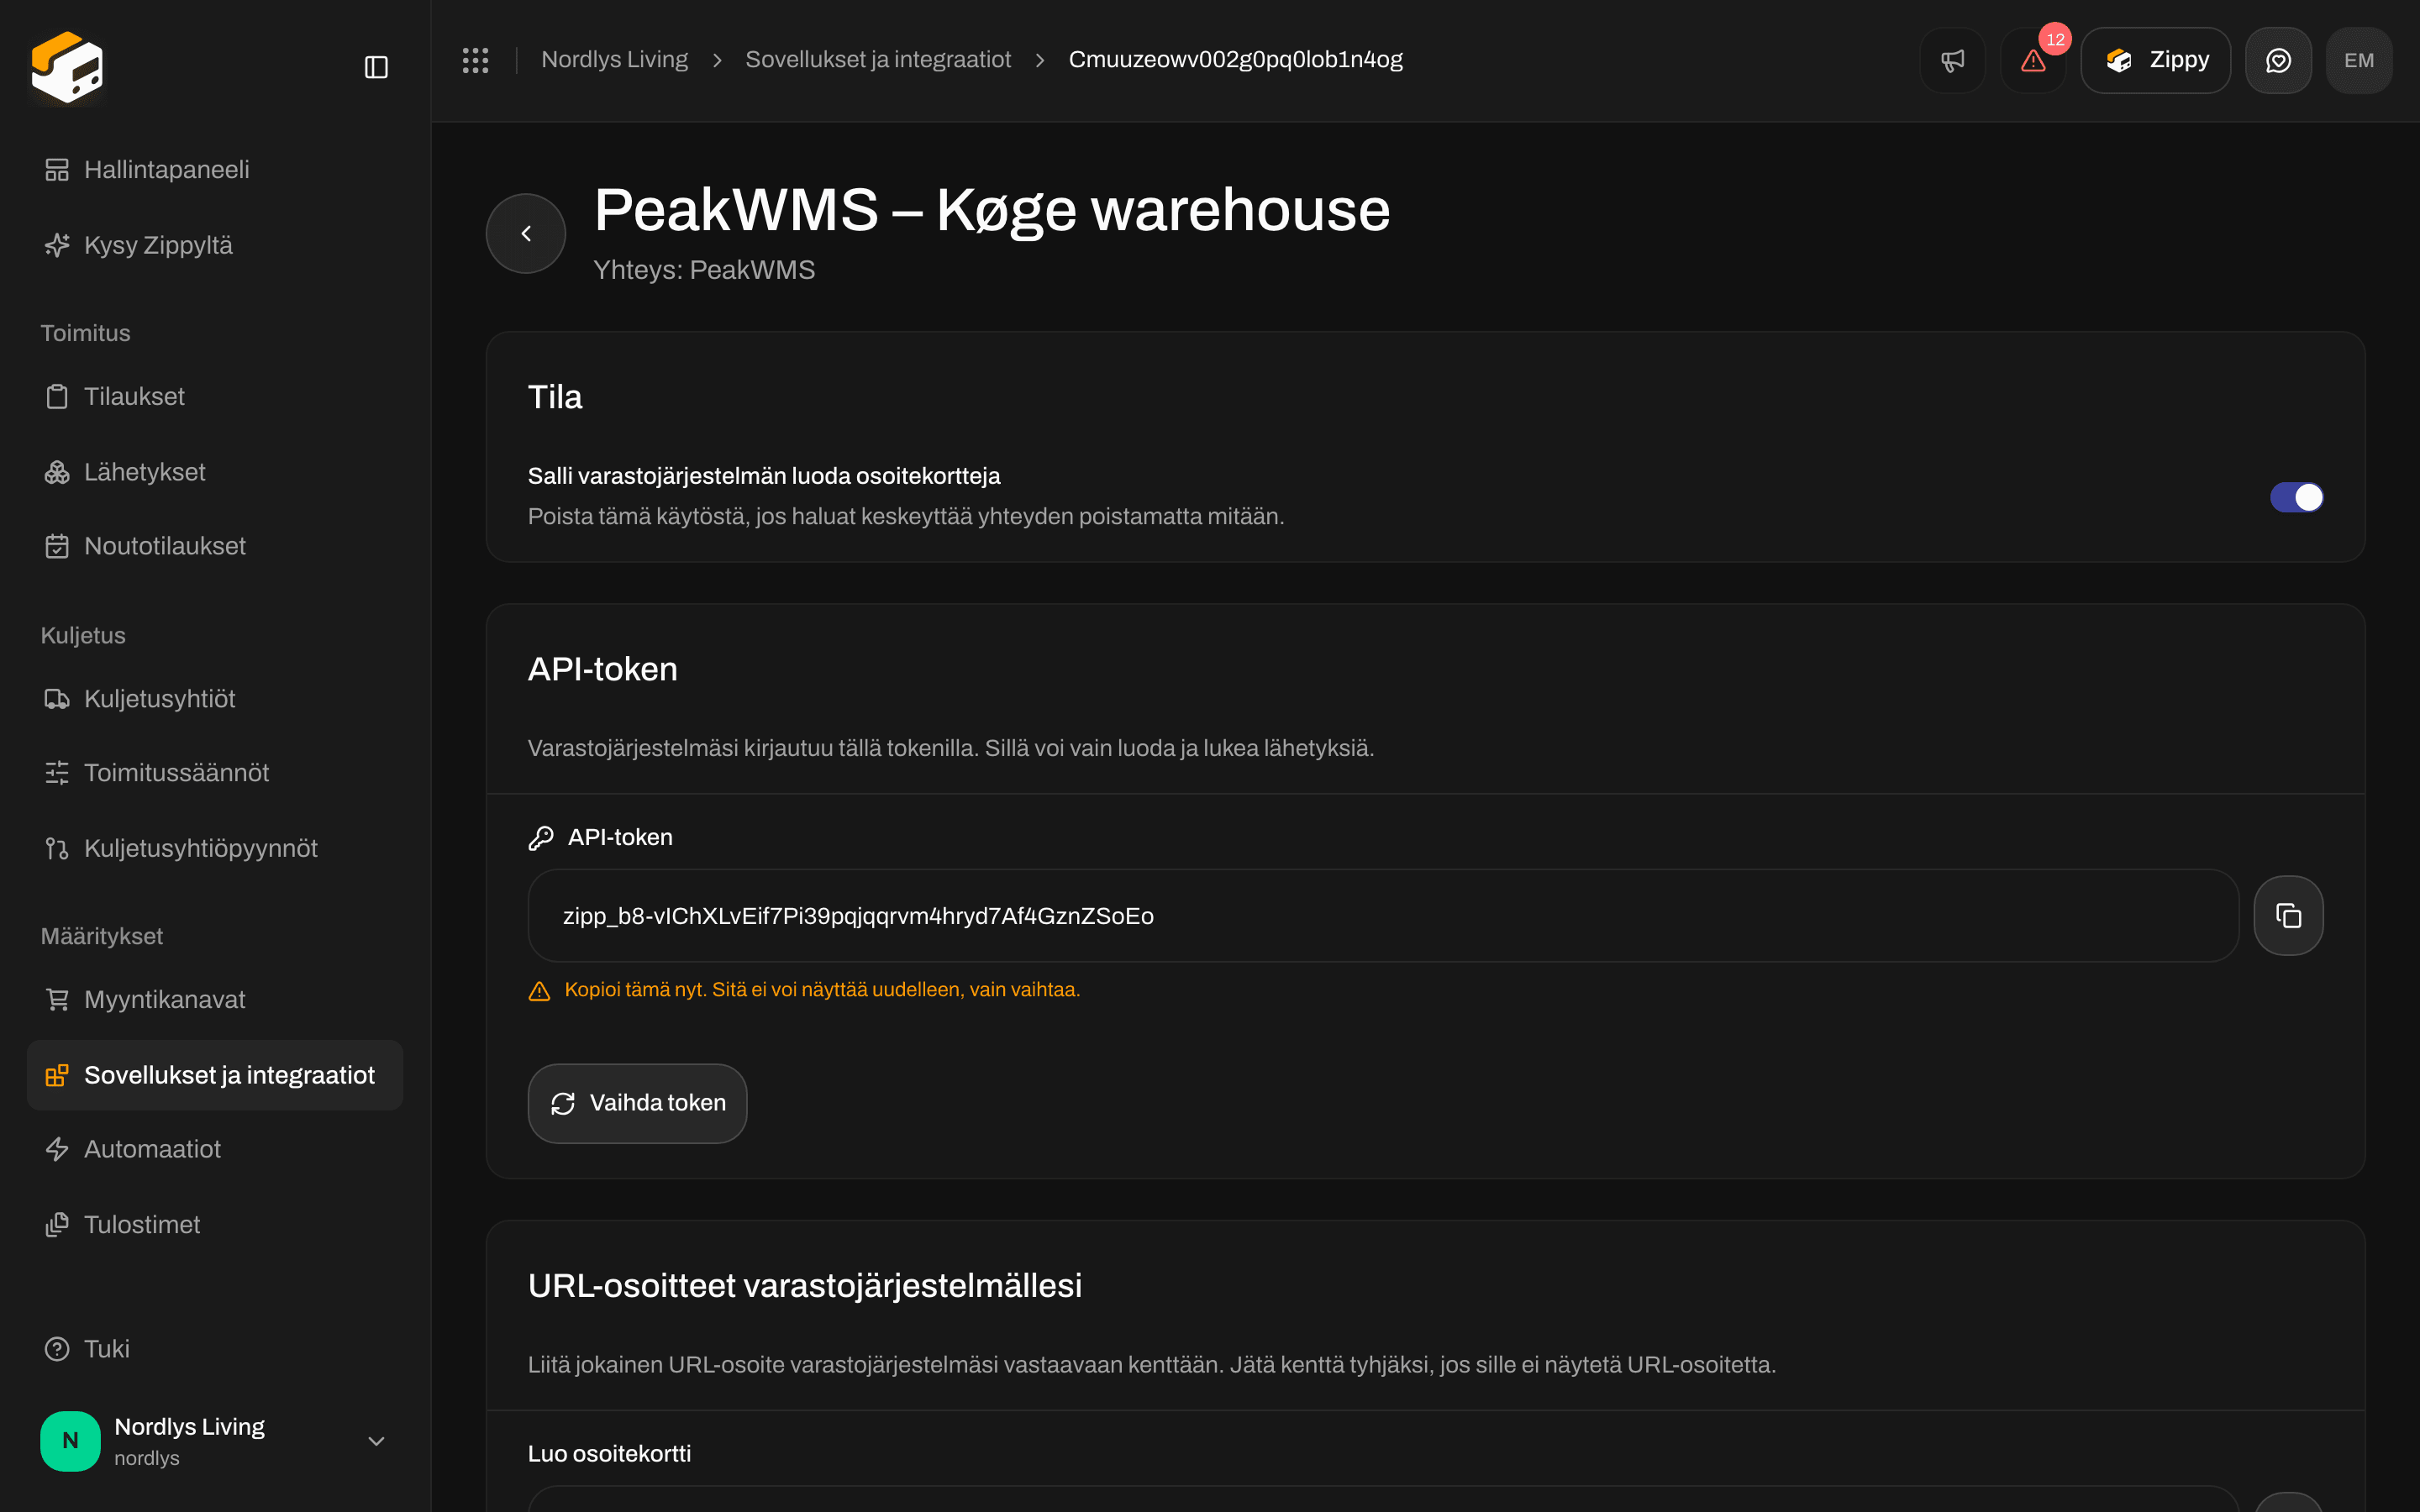Viewport: 2420px width, 1512px height.
Task: Open Toimitussäännöt settings
Action: (x=215, y=772)
